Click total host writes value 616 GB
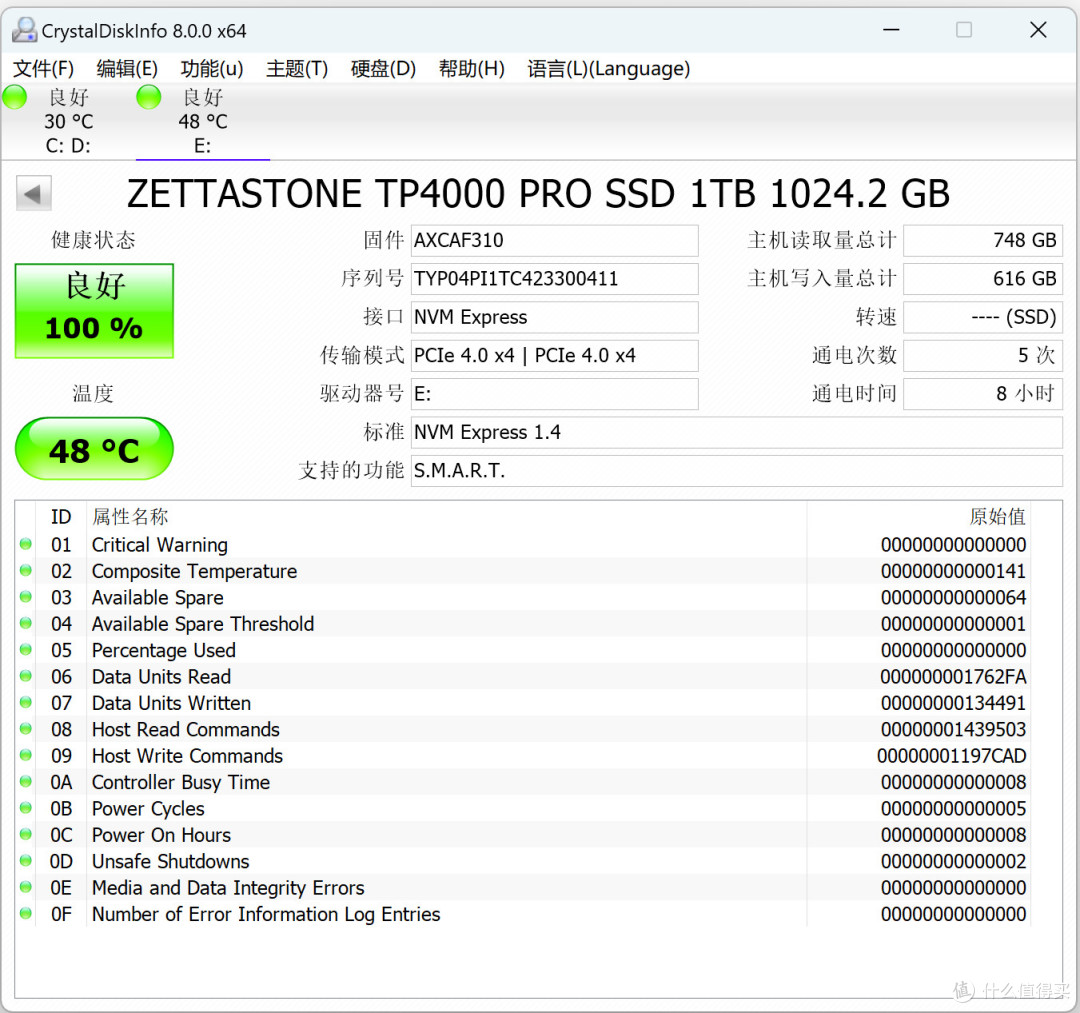Viewport: 1080px width, 1013px height. (983, 279)
